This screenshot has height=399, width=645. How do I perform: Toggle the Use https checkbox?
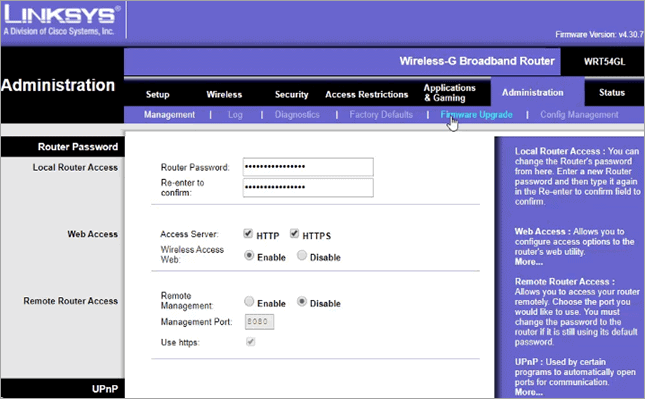coord(250,341)
